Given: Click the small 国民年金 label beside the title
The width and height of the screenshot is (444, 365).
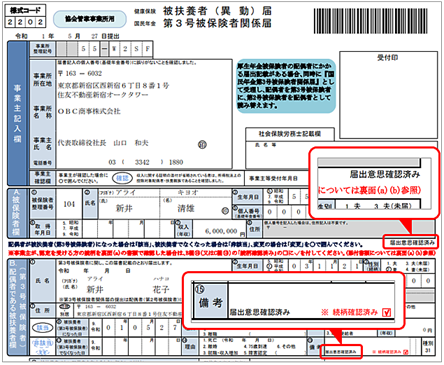Looking at the screenshot, I should [145, 23].
